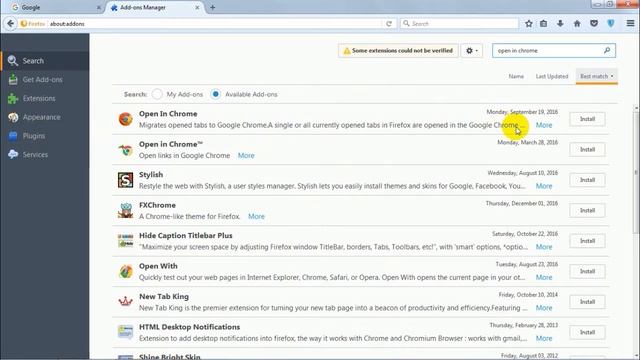640x360 pixels.
Task: Sort results by Name
Action: (516, 76)
